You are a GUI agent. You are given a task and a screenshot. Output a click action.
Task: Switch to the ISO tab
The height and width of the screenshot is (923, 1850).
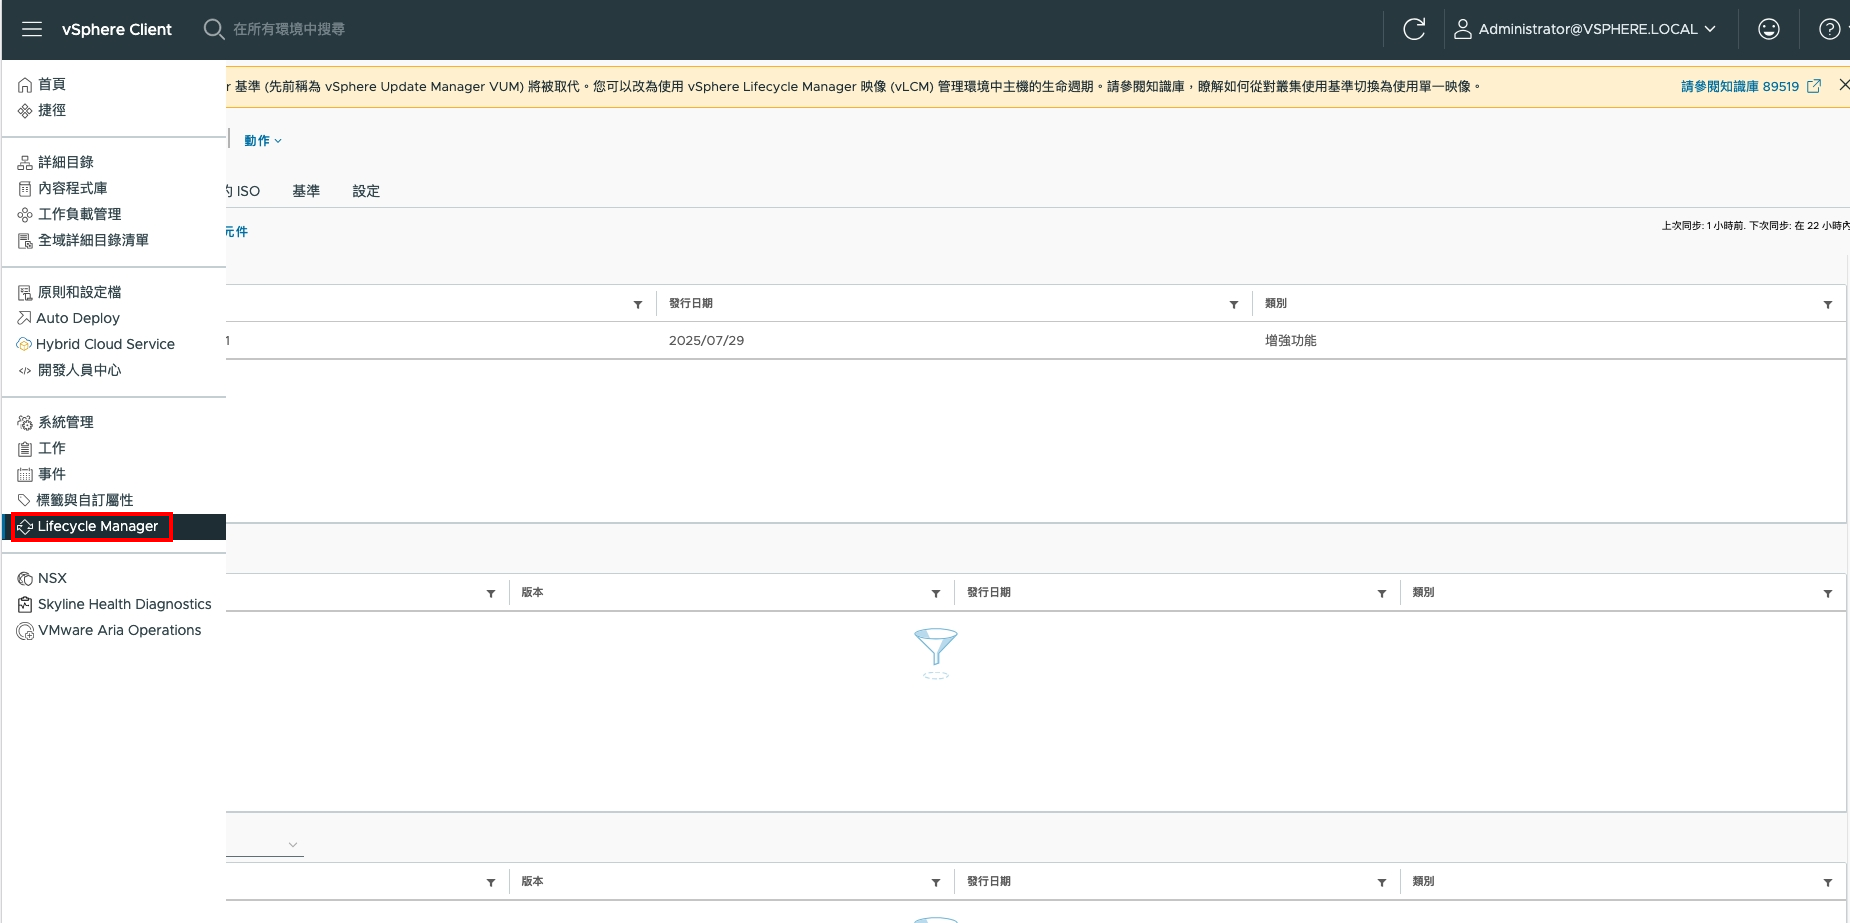[x=243, y=191]
